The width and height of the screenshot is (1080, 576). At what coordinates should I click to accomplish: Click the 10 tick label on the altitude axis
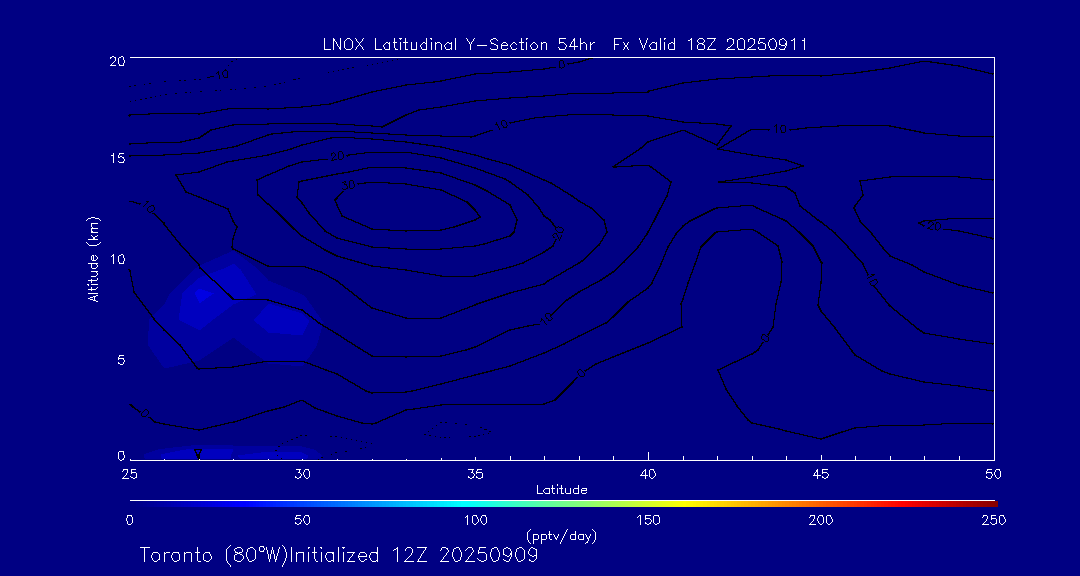coord(116,259)
